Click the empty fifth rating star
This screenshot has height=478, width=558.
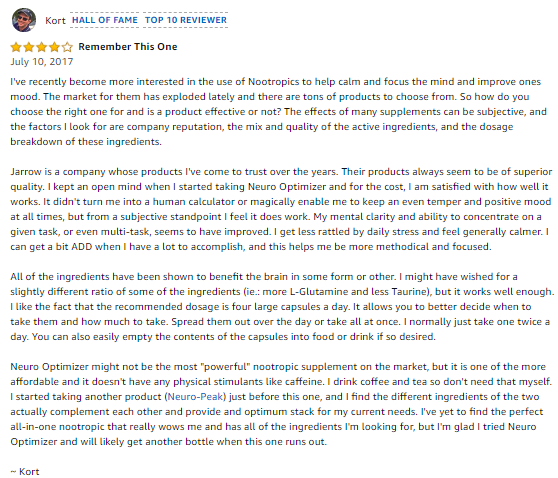pyautogui.click(x=67, y=47)
